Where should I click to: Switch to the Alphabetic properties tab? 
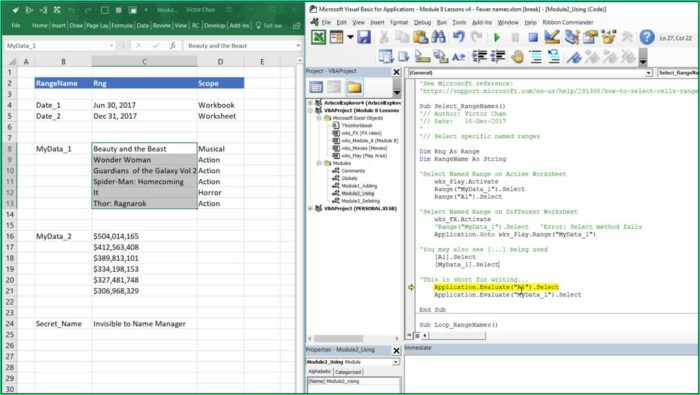pyautogui.click(x=320, y=372)
